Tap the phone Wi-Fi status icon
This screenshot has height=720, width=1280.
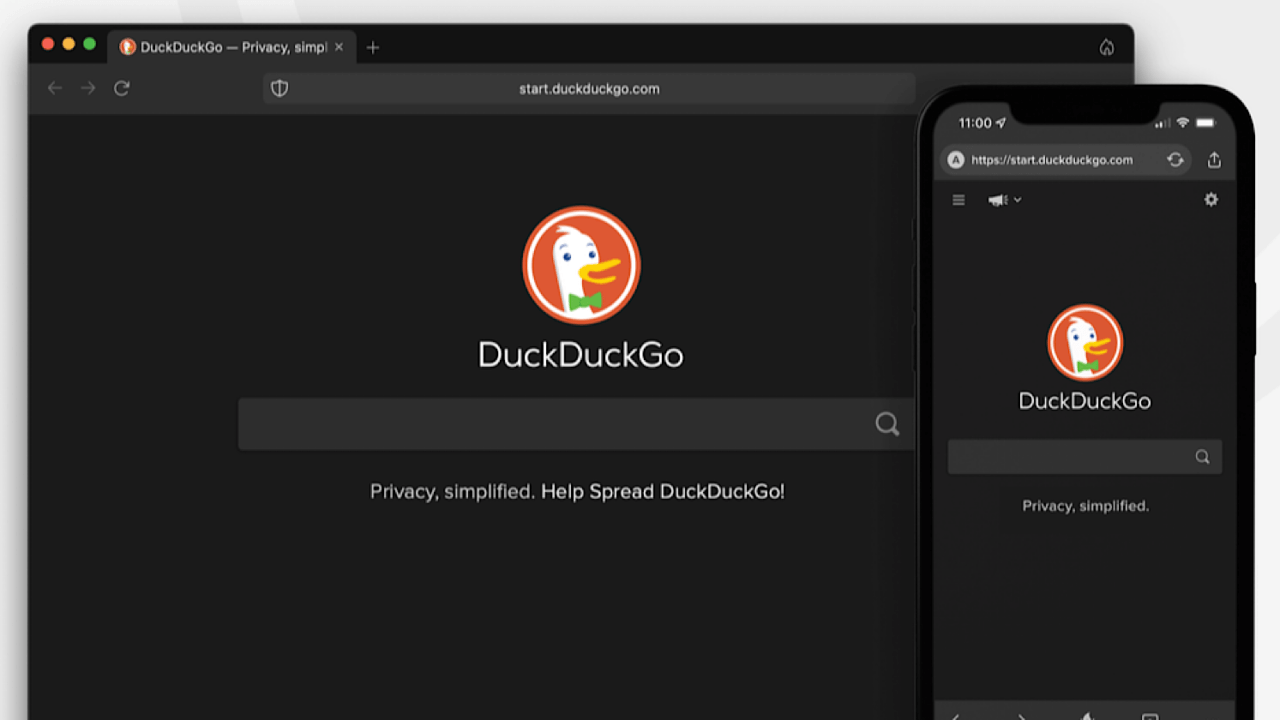(x=1182, y=122)
